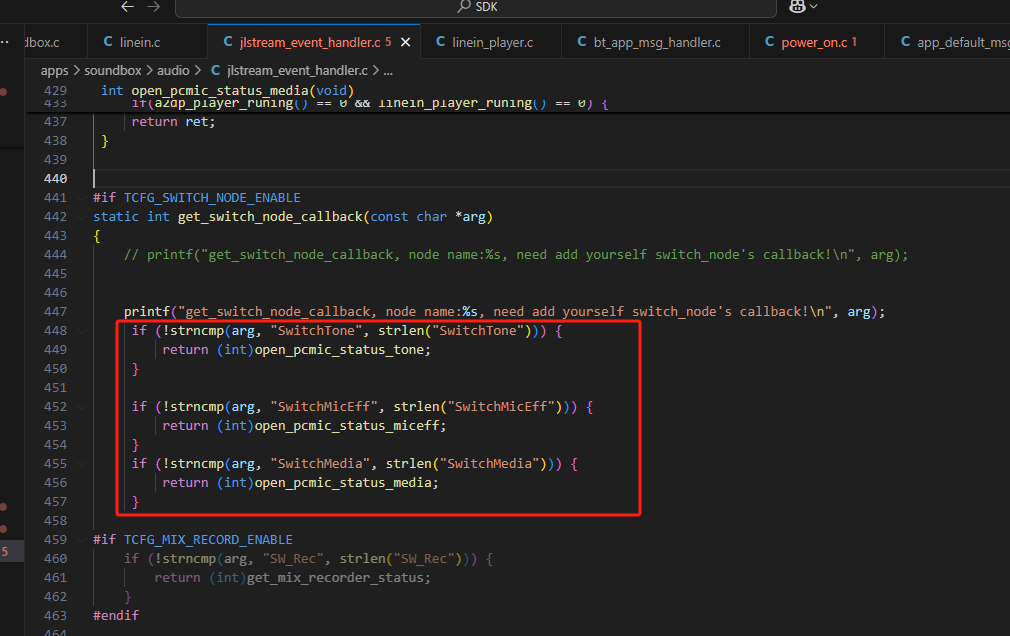Collapse the SwitchTone if block at line 448
Viewport: 1010px width, 636px height.
(82, 331)
